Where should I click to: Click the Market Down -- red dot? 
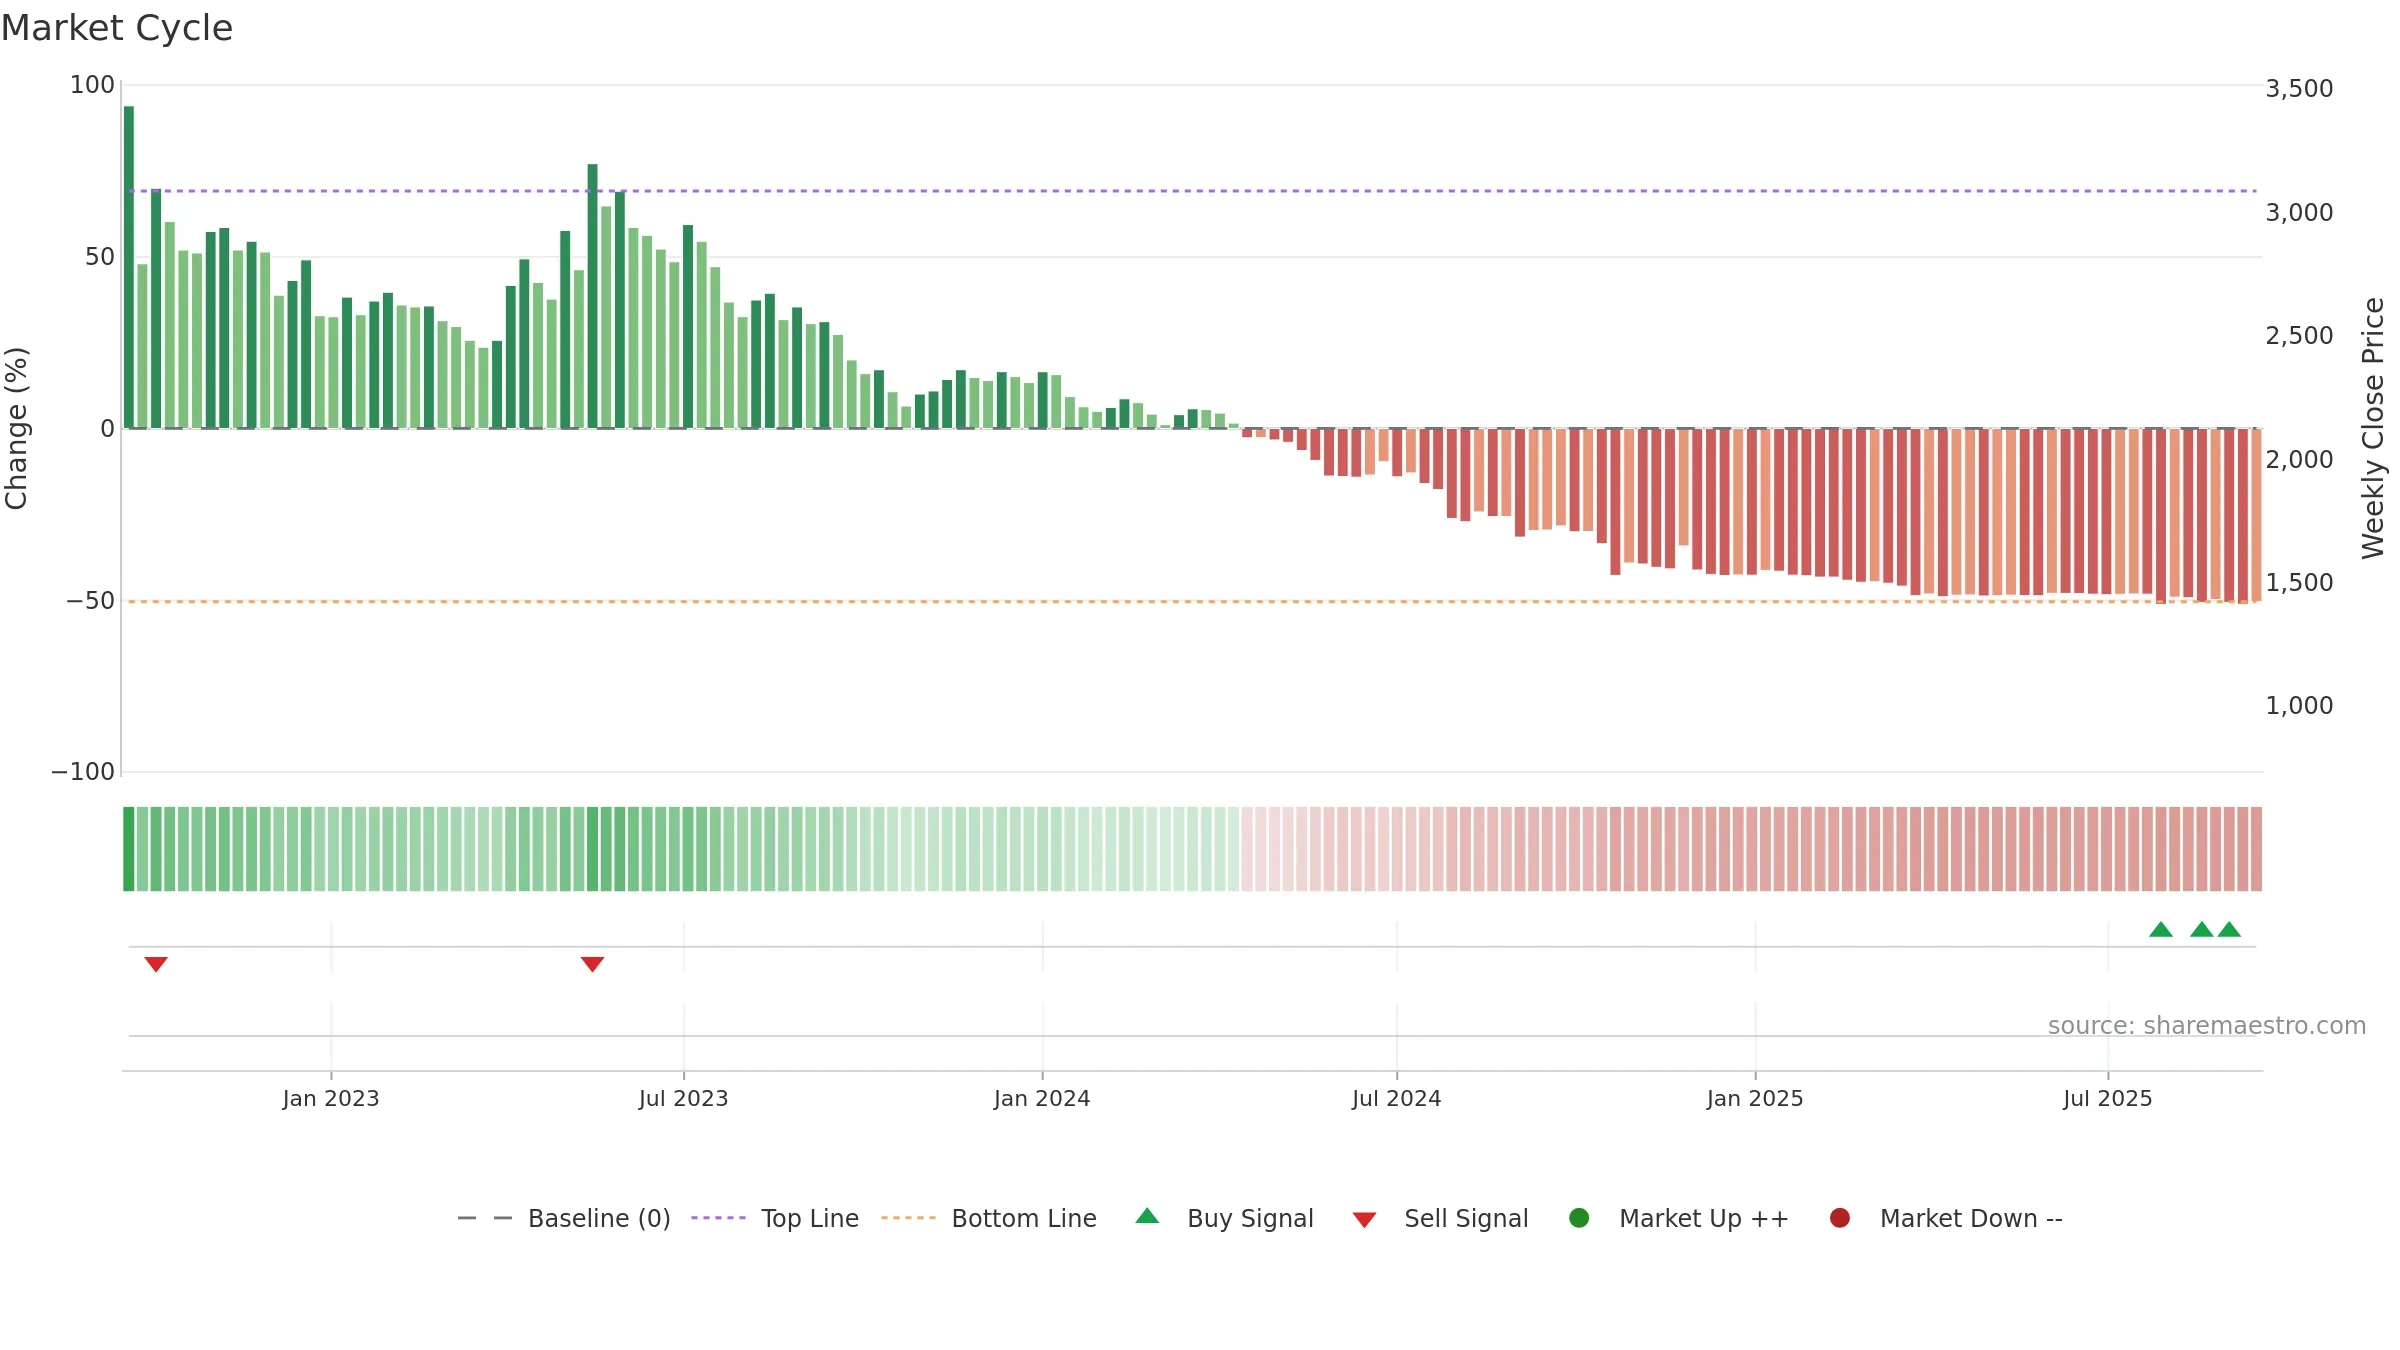pos(1839,1218)
